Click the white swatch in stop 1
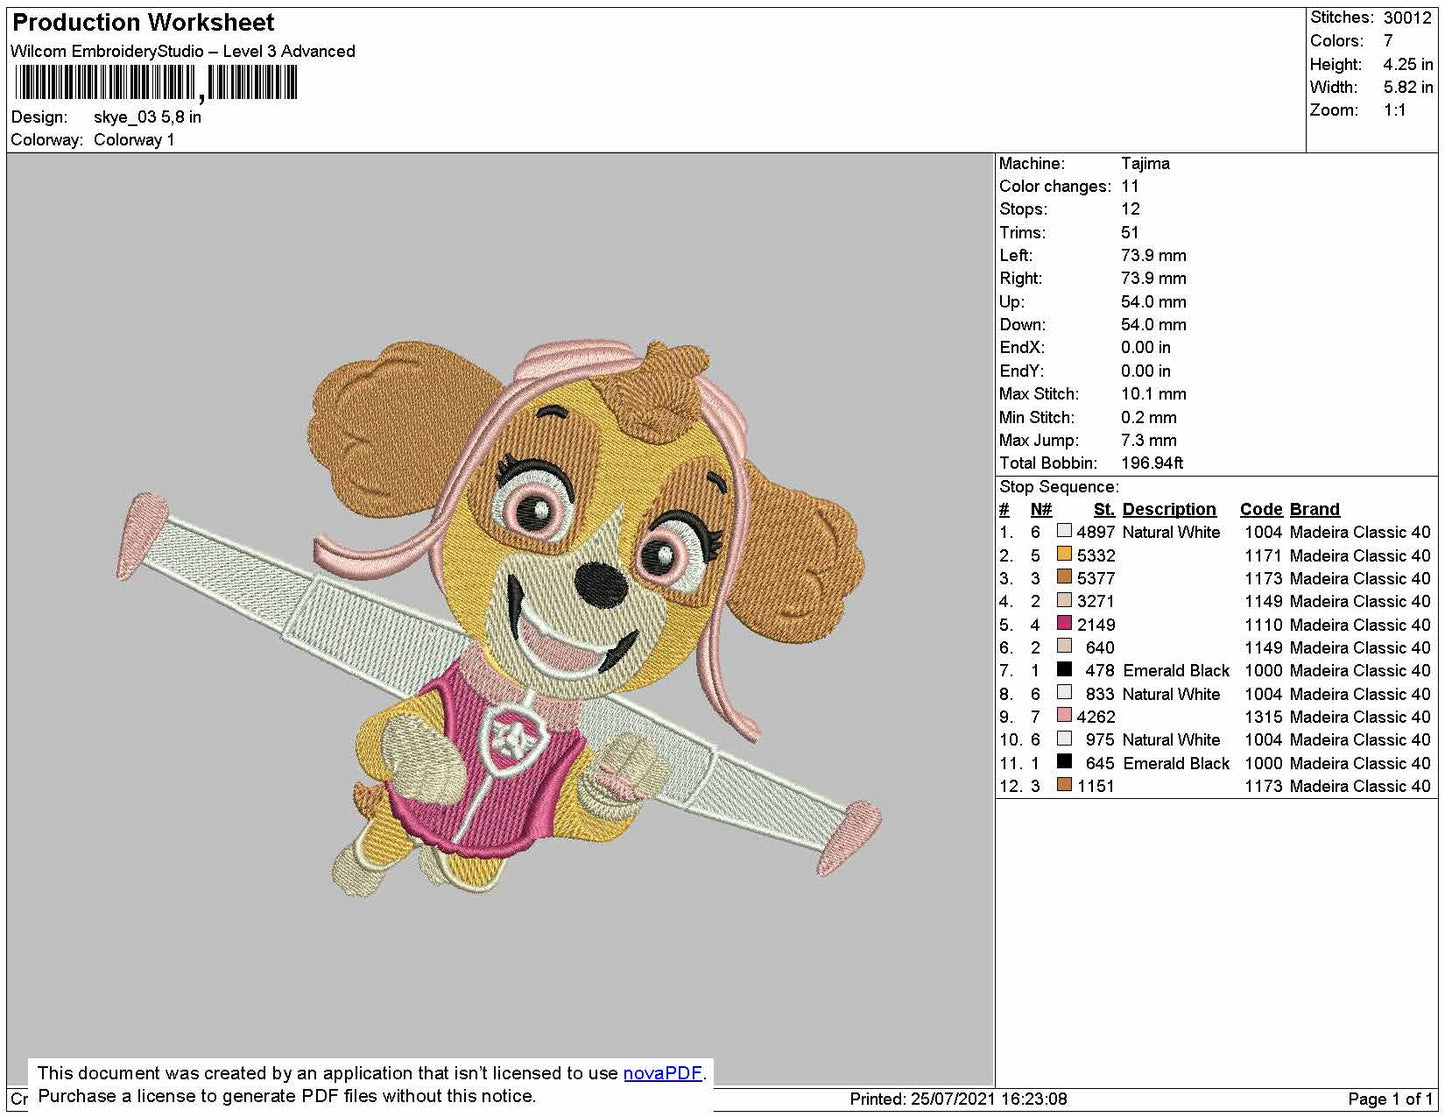 tap(1064, 531)
